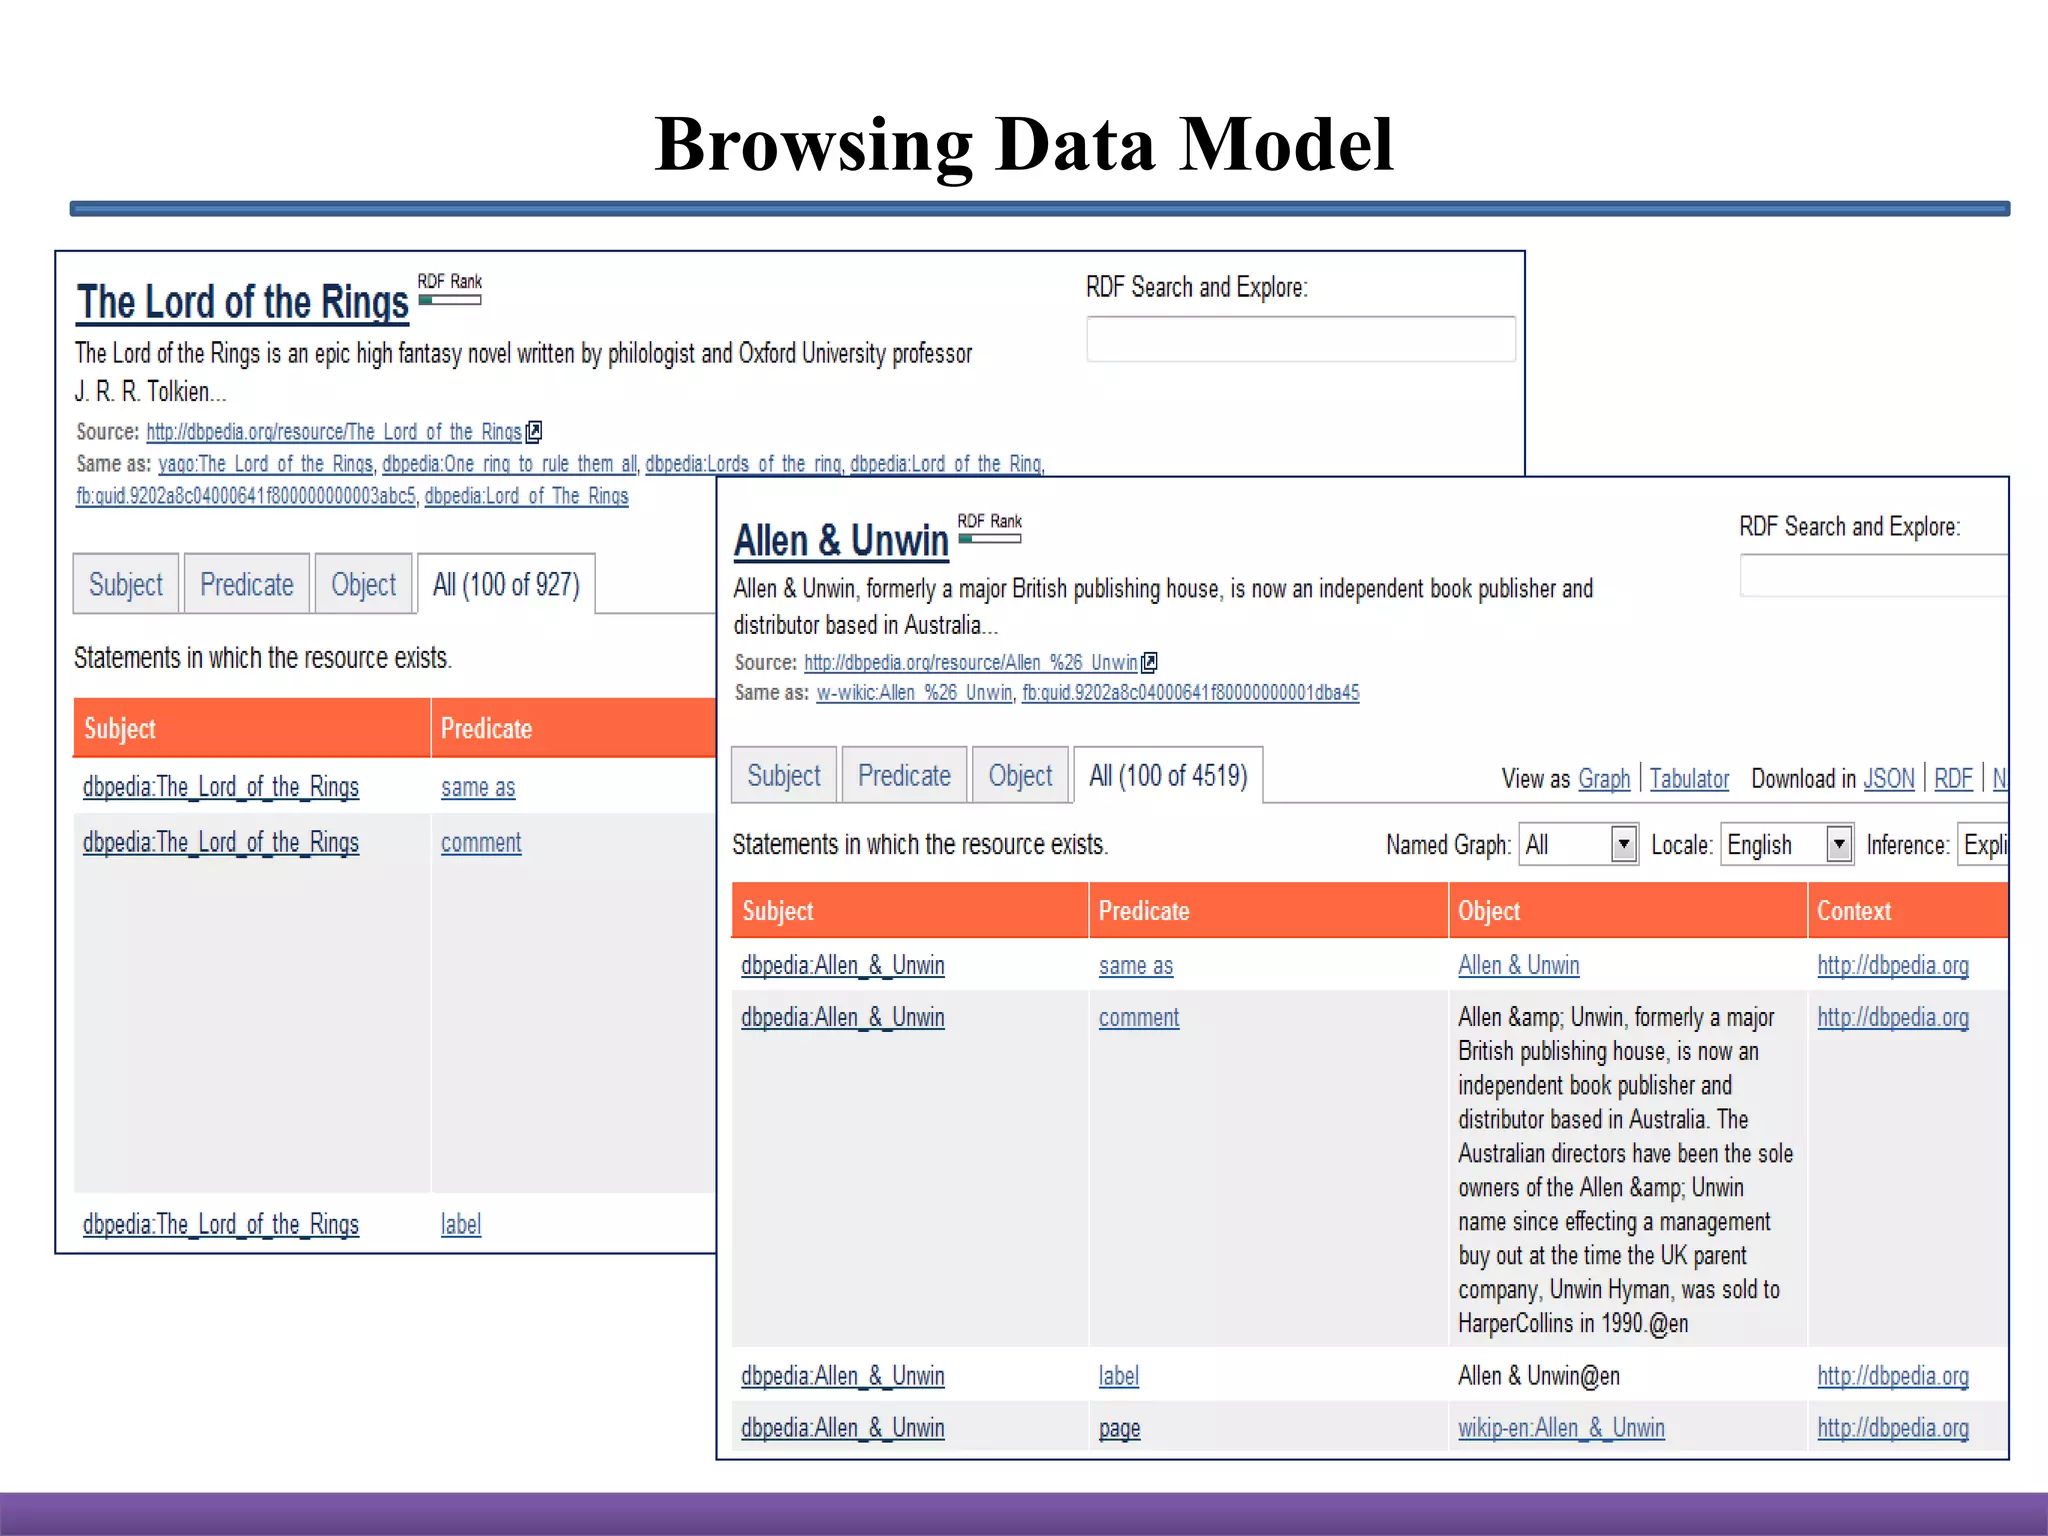Image resolution: width=2048 pixels, height=1536 pixels.
Task: Click RDF Rank bar beside Allen & Unwin title
Action: pos(990,539)
